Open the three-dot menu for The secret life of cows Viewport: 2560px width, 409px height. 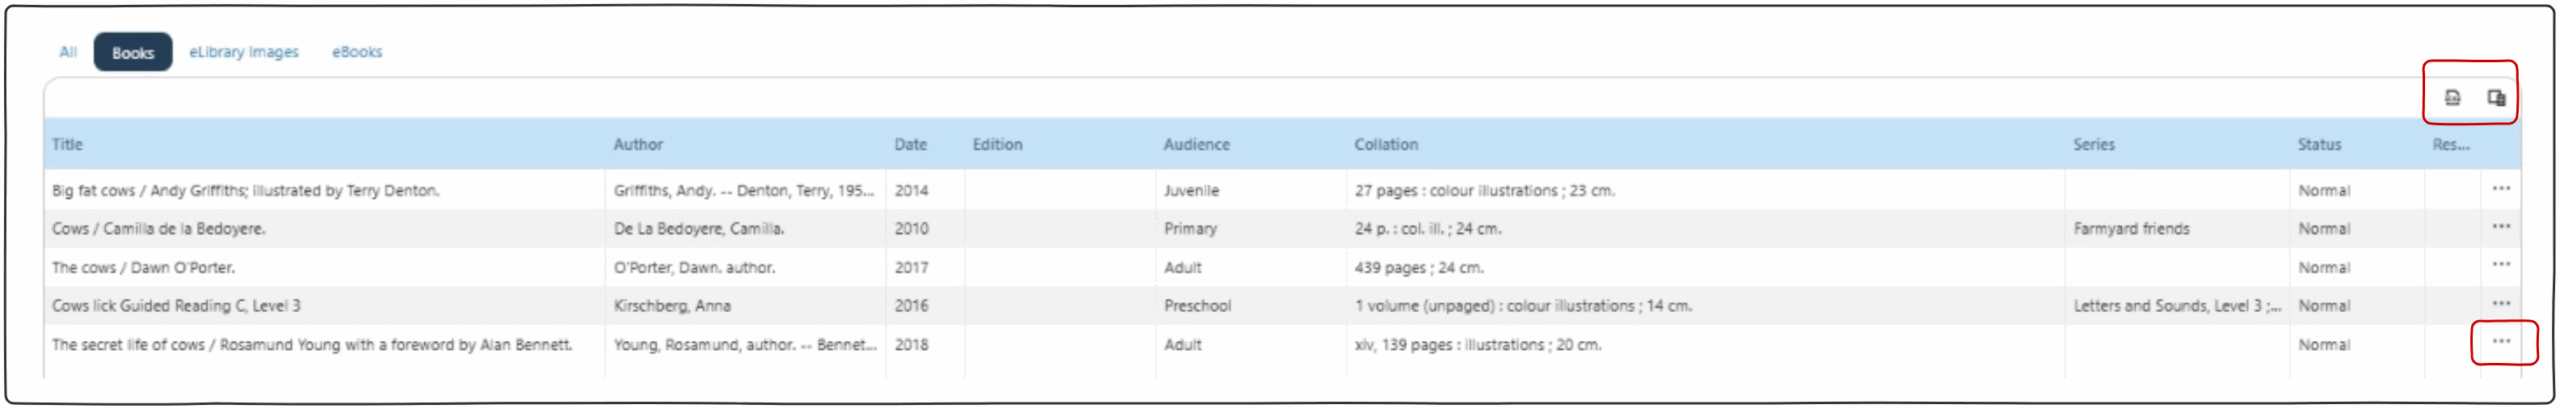pyautogui.click(x=2501, y=342)
